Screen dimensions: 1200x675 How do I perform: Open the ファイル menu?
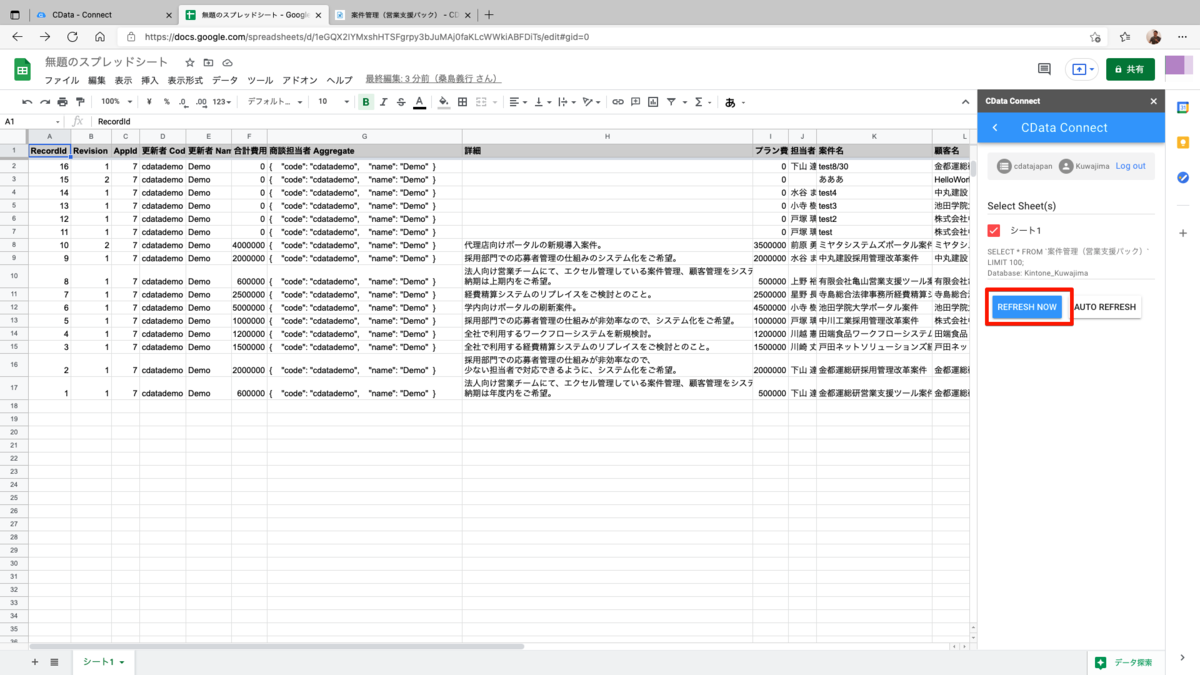click(61, 80)
